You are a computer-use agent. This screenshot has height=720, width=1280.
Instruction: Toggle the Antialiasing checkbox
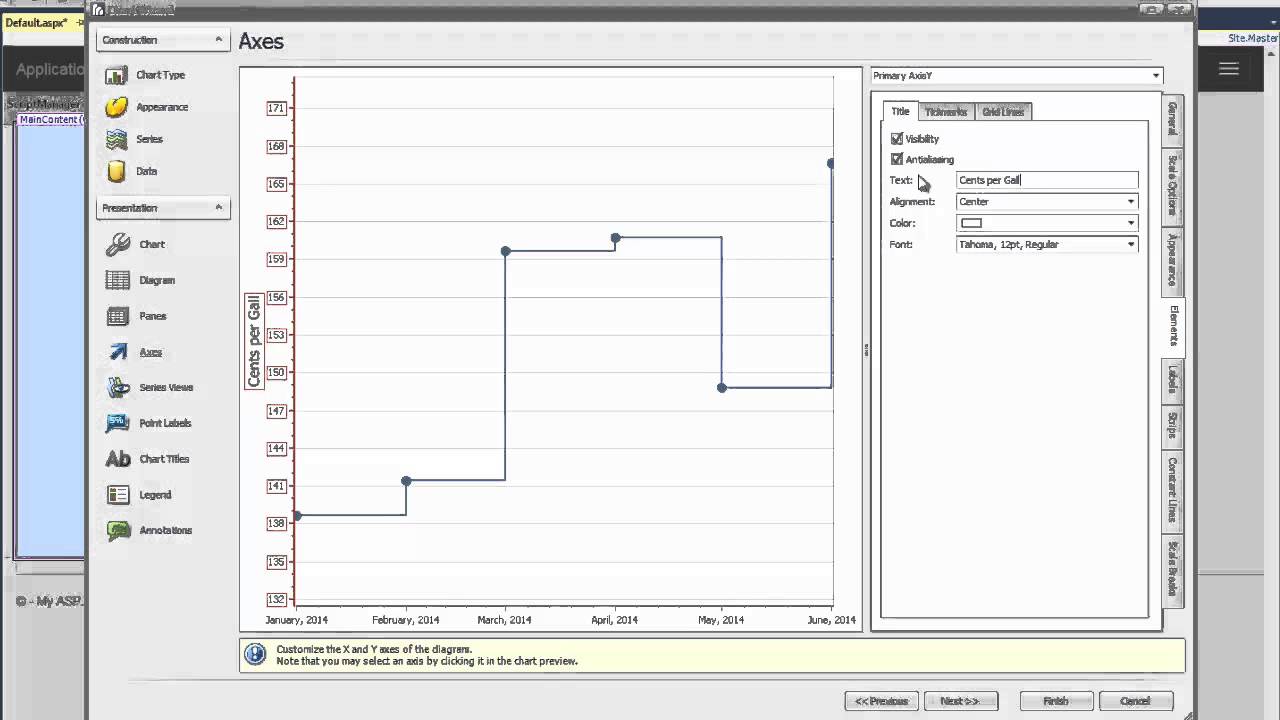pos(897,159)
